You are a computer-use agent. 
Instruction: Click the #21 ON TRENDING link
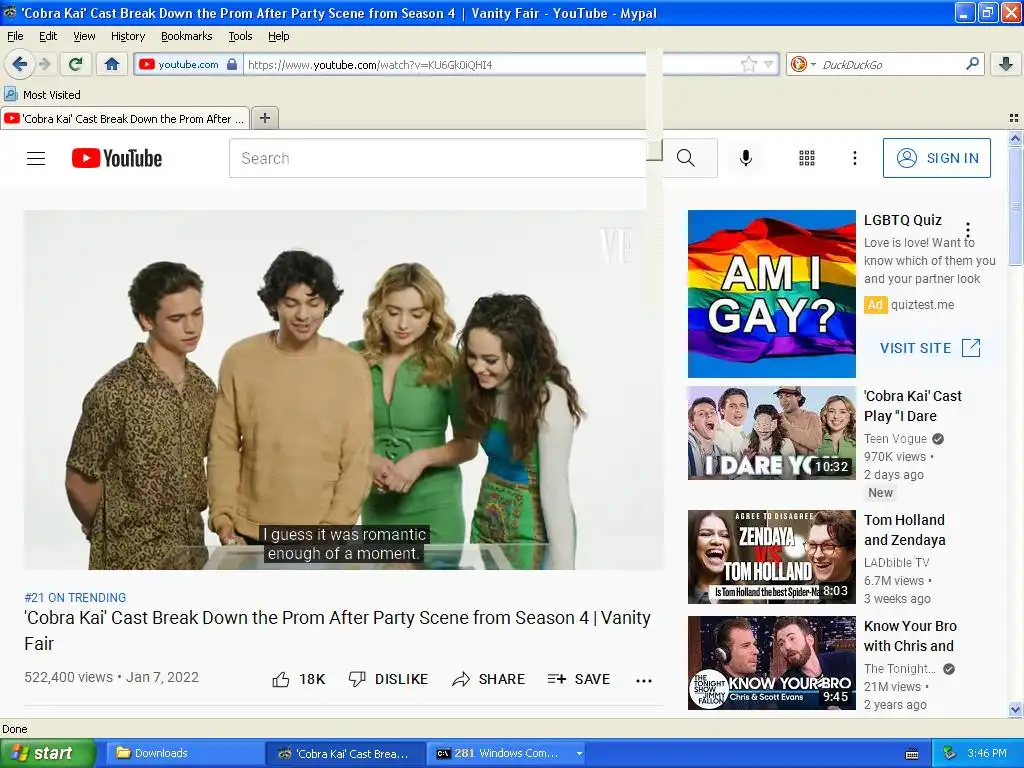[x=75, y=598]
